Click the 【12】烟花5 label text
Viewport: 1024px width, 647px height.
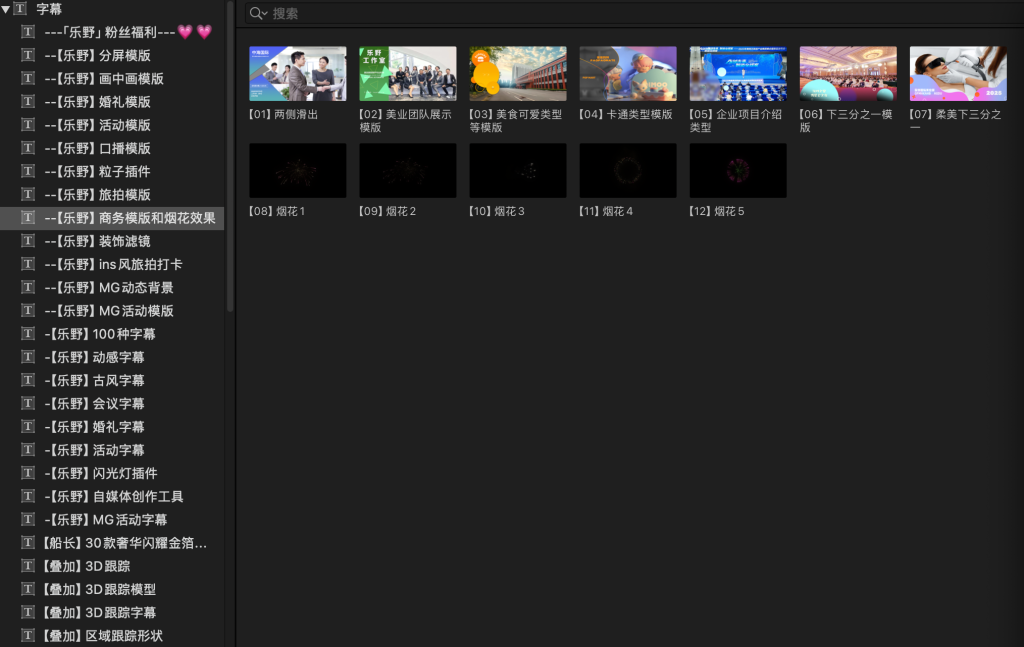pyautogui.click(x=717, y=212)
